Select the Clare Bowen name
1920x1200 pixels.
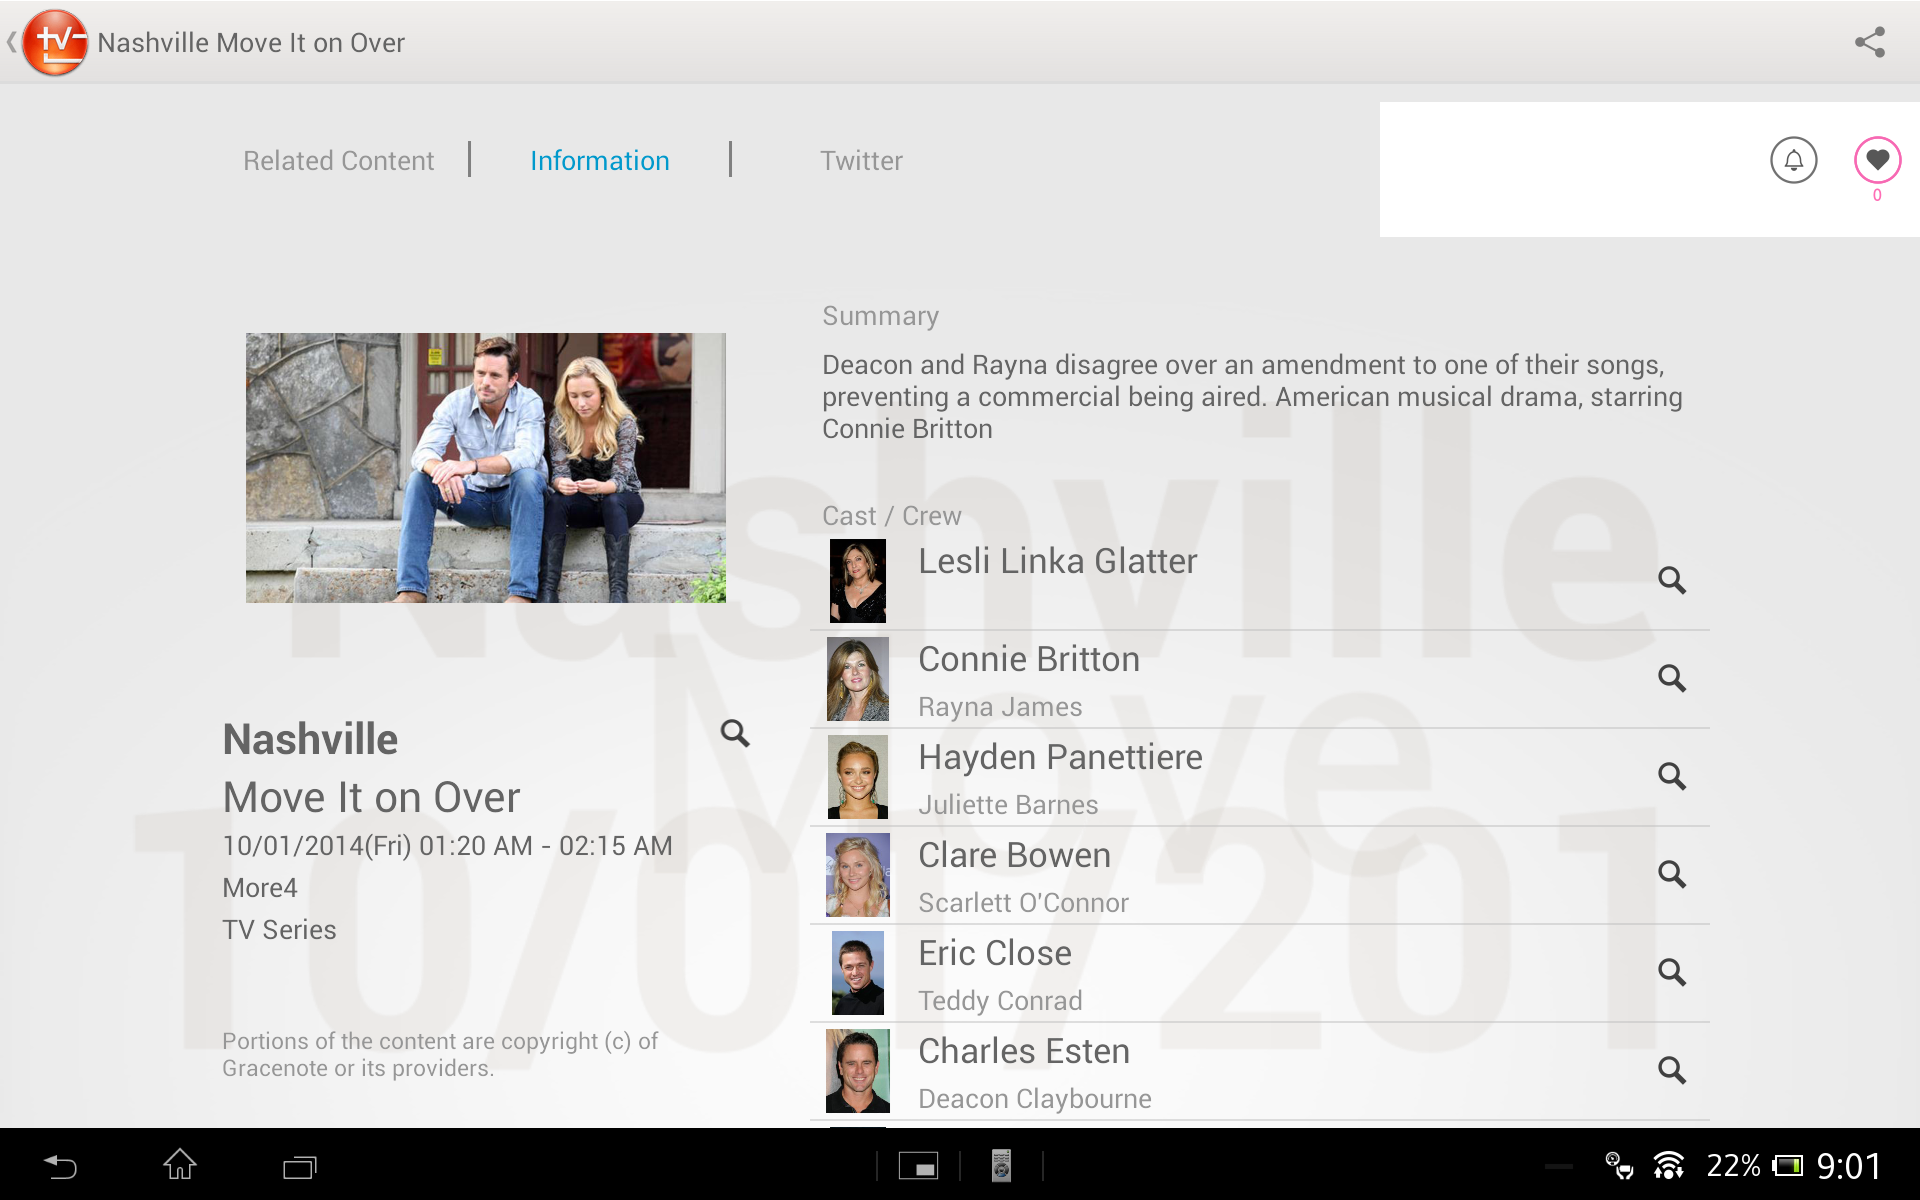(1014, 855)
